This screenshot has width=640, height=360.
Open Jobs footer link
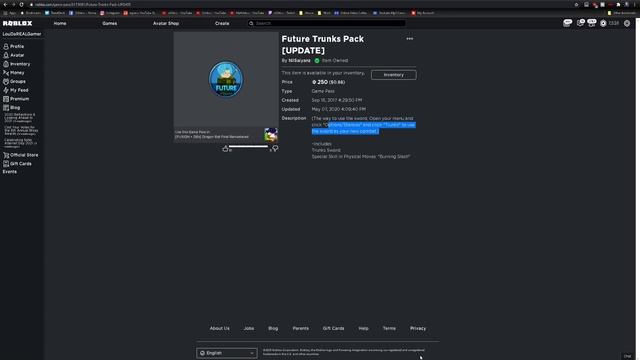(x=249, y=328)
